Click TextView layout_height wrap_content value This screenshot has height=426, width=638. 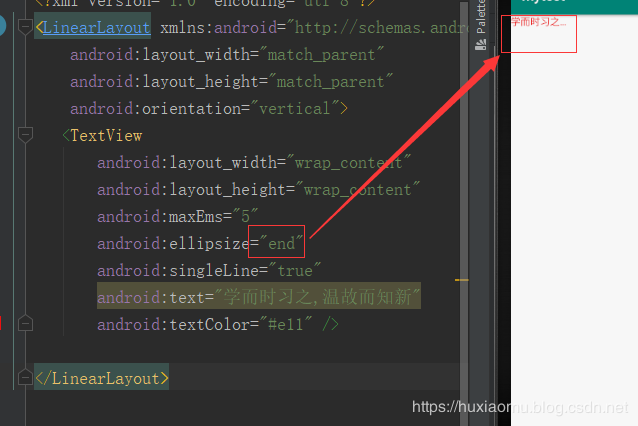358,190
